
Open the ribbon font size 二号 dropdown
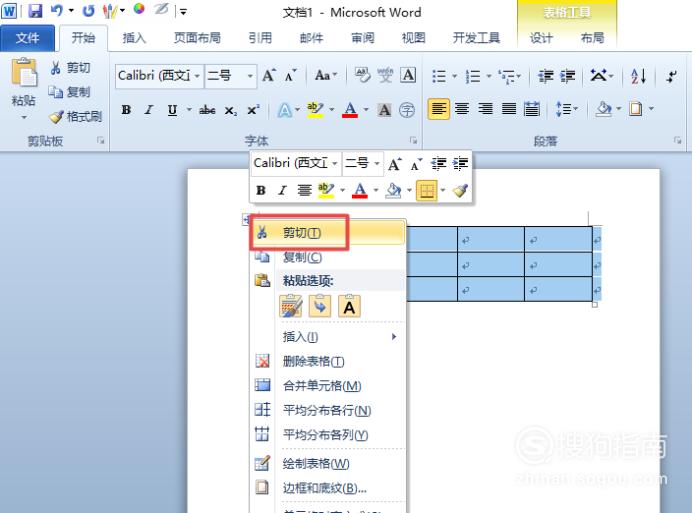tap(250, 76)
